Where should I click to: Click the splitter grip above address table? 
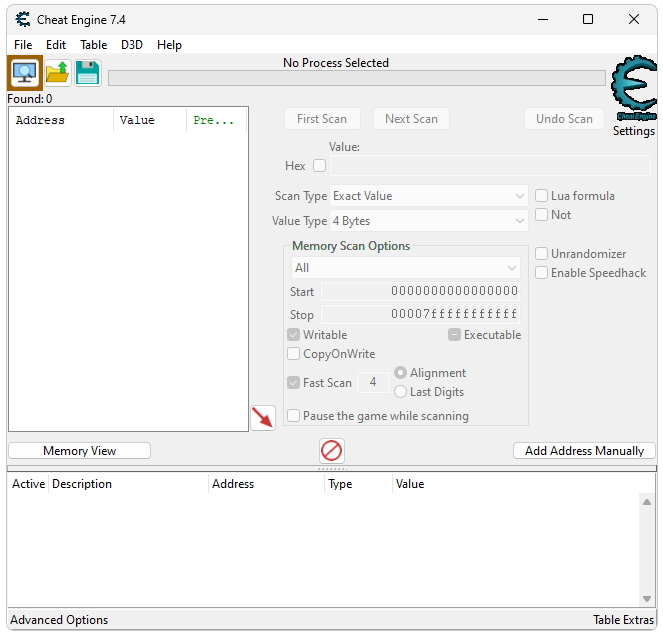(332, 468)
